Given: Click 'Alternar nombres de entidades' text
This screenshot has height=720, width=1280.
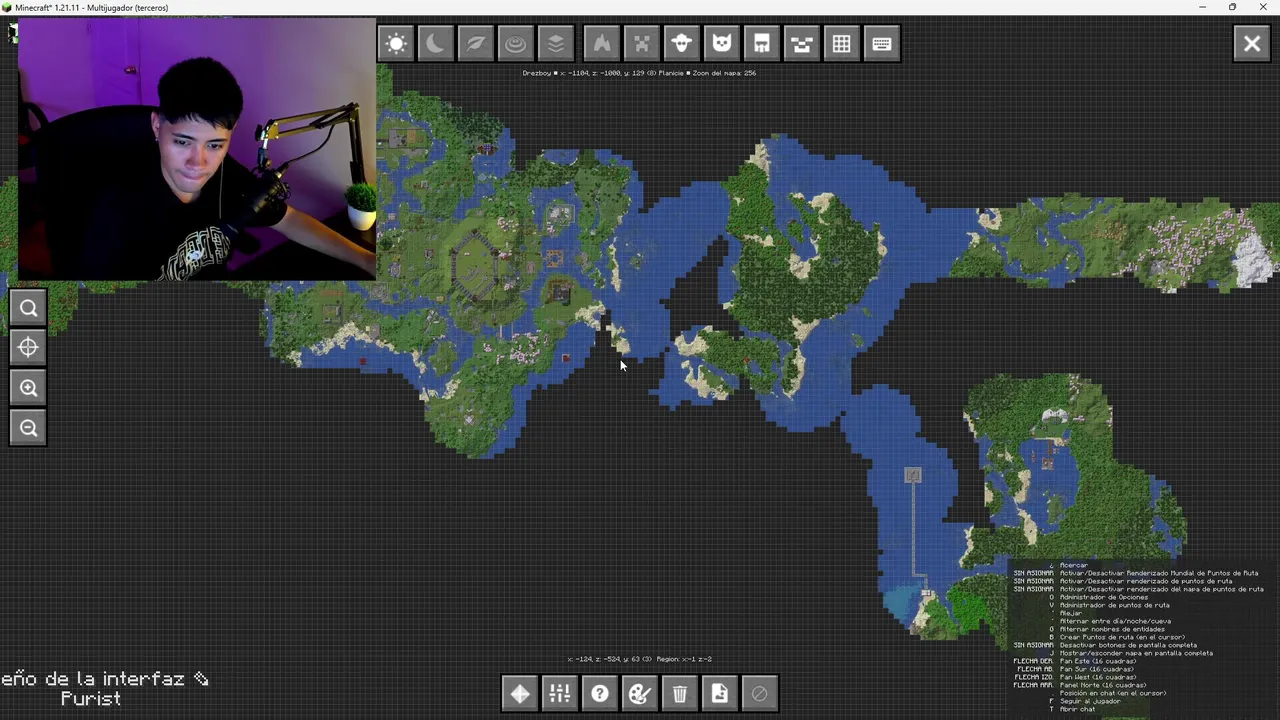Looking at the screenshot, I should 1112,629.
